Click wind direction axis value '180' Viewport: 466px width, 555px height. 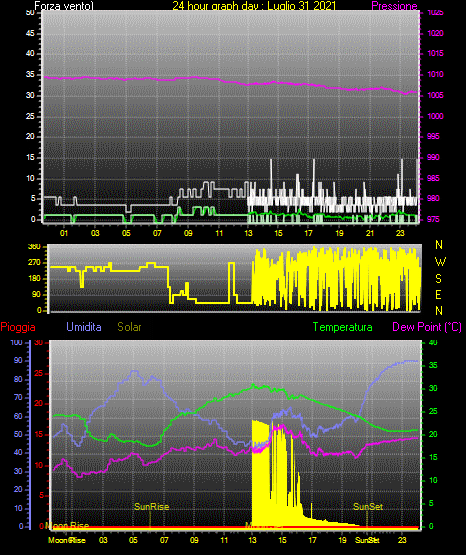tap(34, 279)
